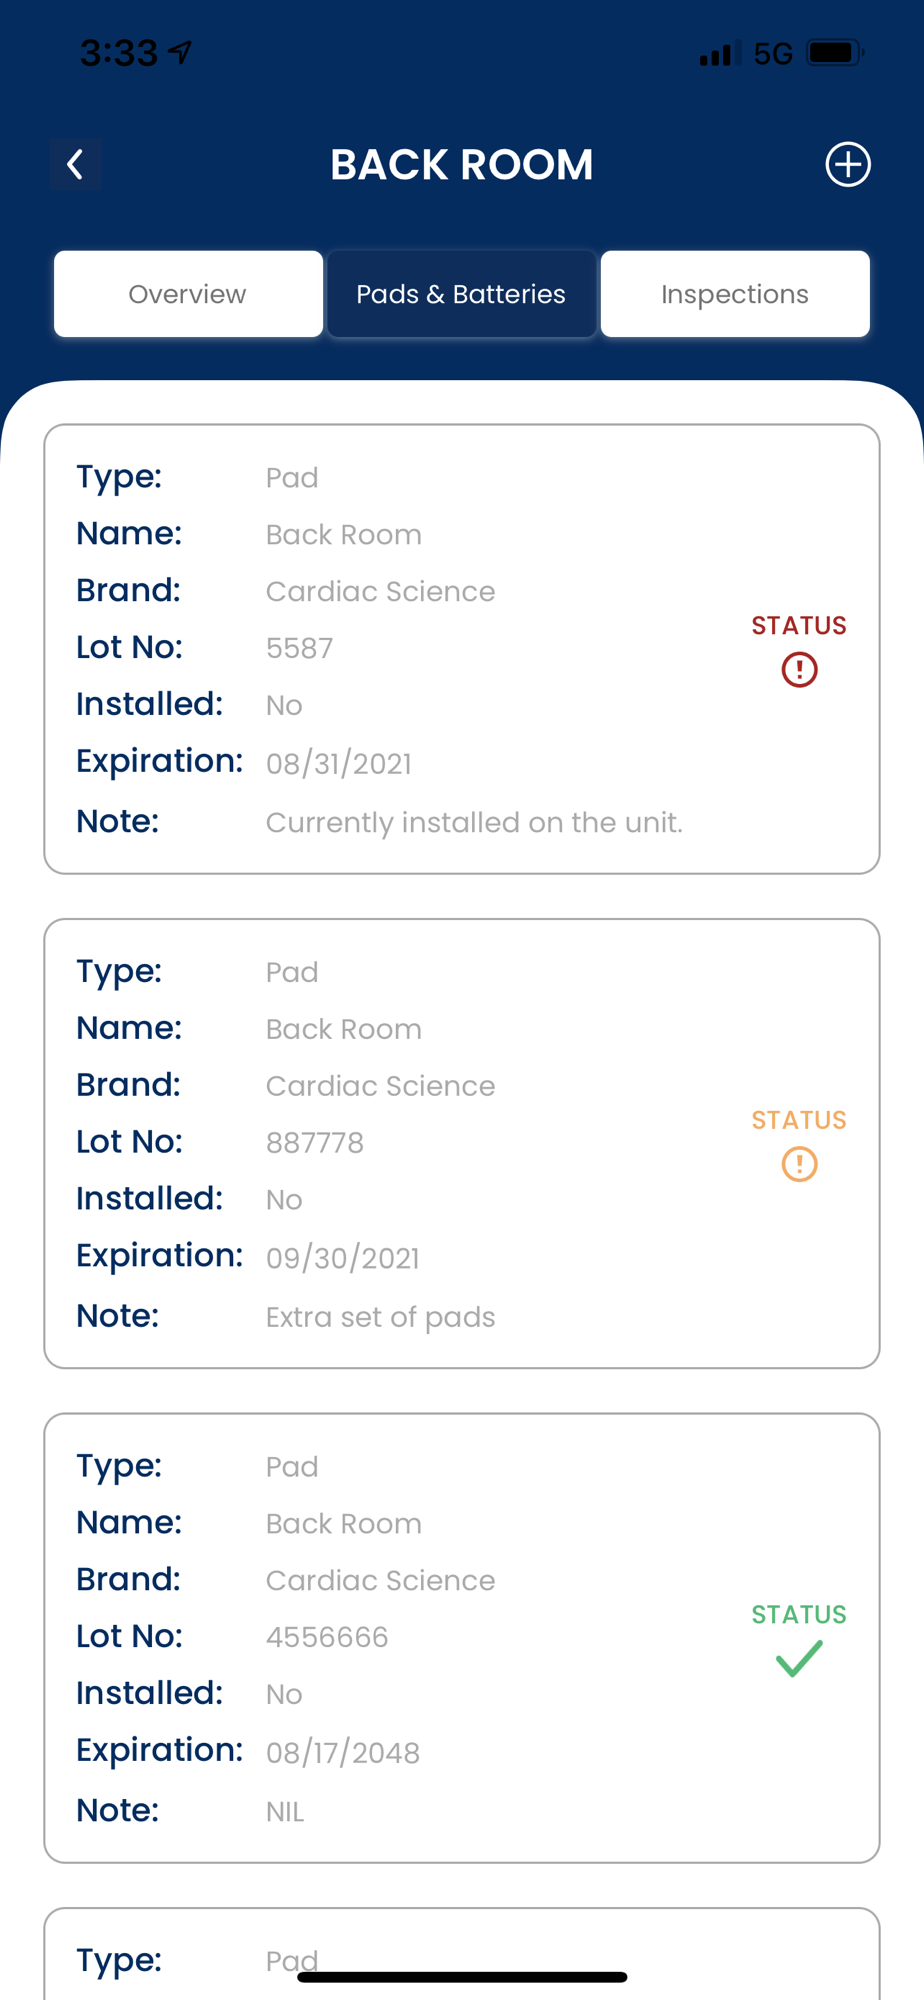Tap the note 'Currently installed on the unit.'
Viewport: 924px width, 2000px height.
coord(474,823)
